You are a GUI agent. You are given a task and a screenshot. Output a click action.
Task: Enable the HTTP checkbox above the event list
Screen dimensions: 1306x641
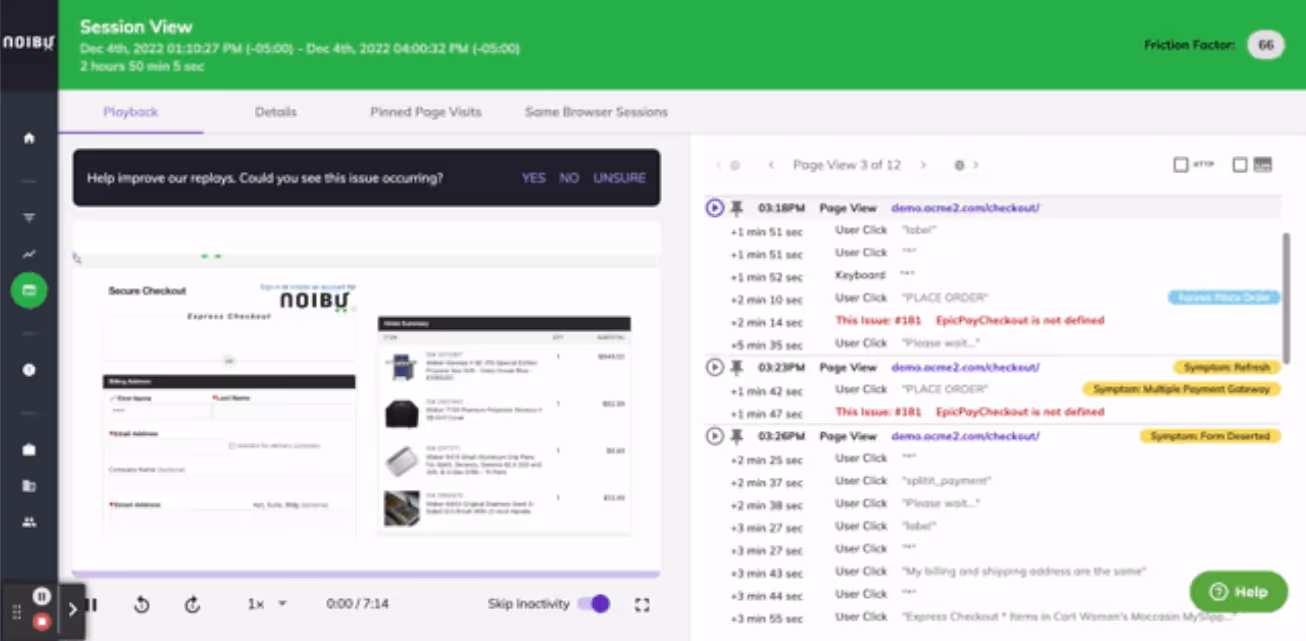click(1181, 164)
